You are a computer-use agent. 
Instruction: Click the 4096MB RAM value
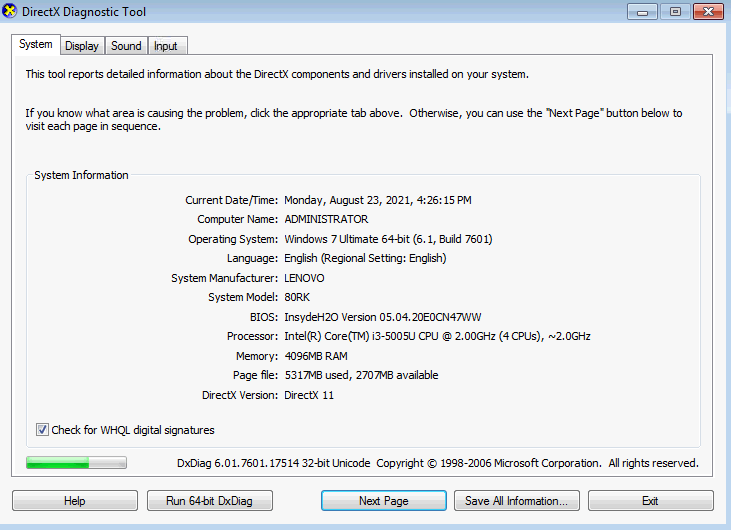point(316,356)
